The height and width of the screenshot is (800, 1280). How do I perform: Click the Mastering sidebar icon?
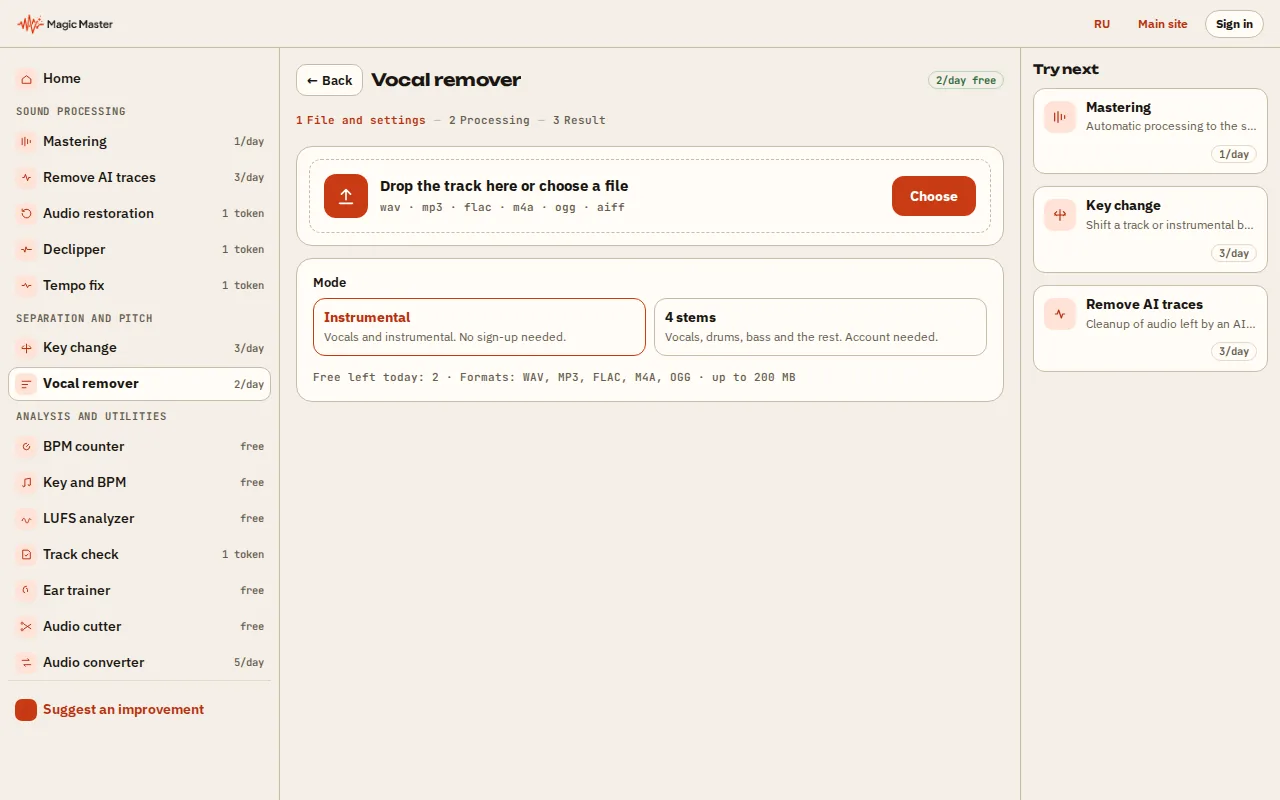(x=26, y=142)
